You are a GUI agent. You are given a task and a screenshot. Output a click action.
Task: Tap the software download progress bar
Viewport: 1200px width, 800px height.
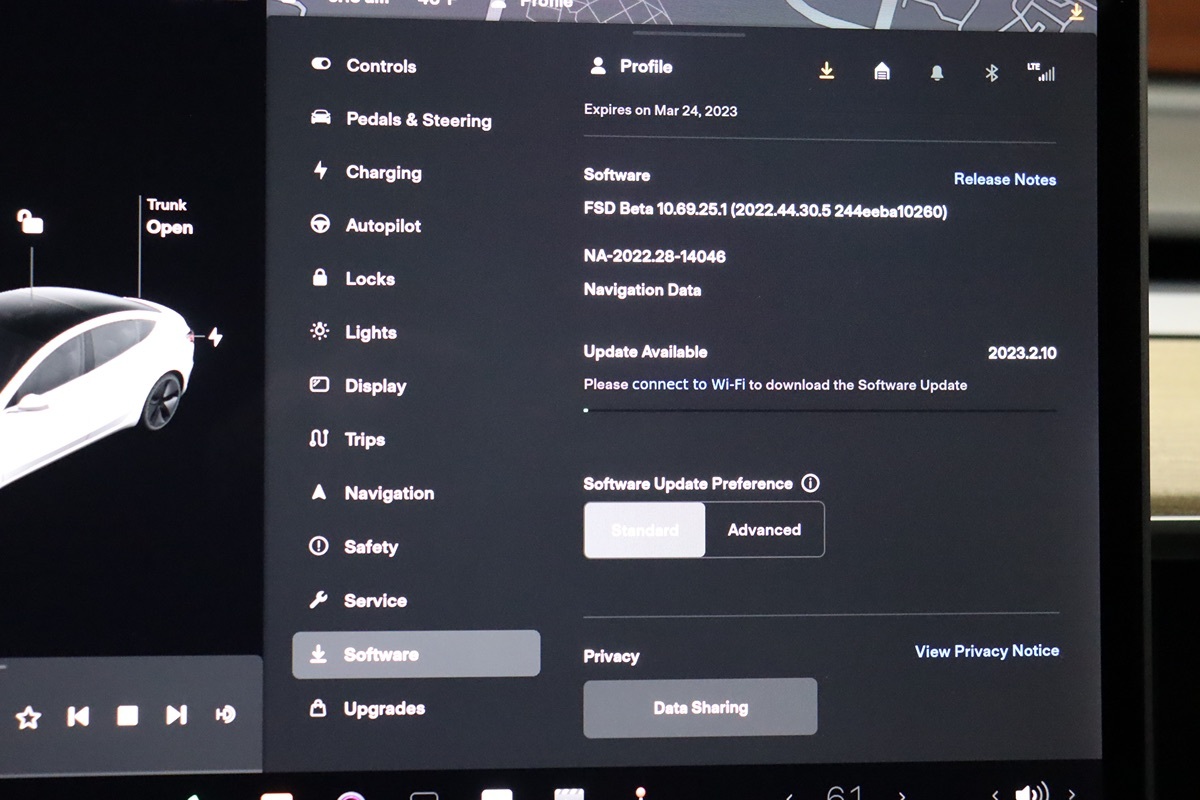[819, 410]
